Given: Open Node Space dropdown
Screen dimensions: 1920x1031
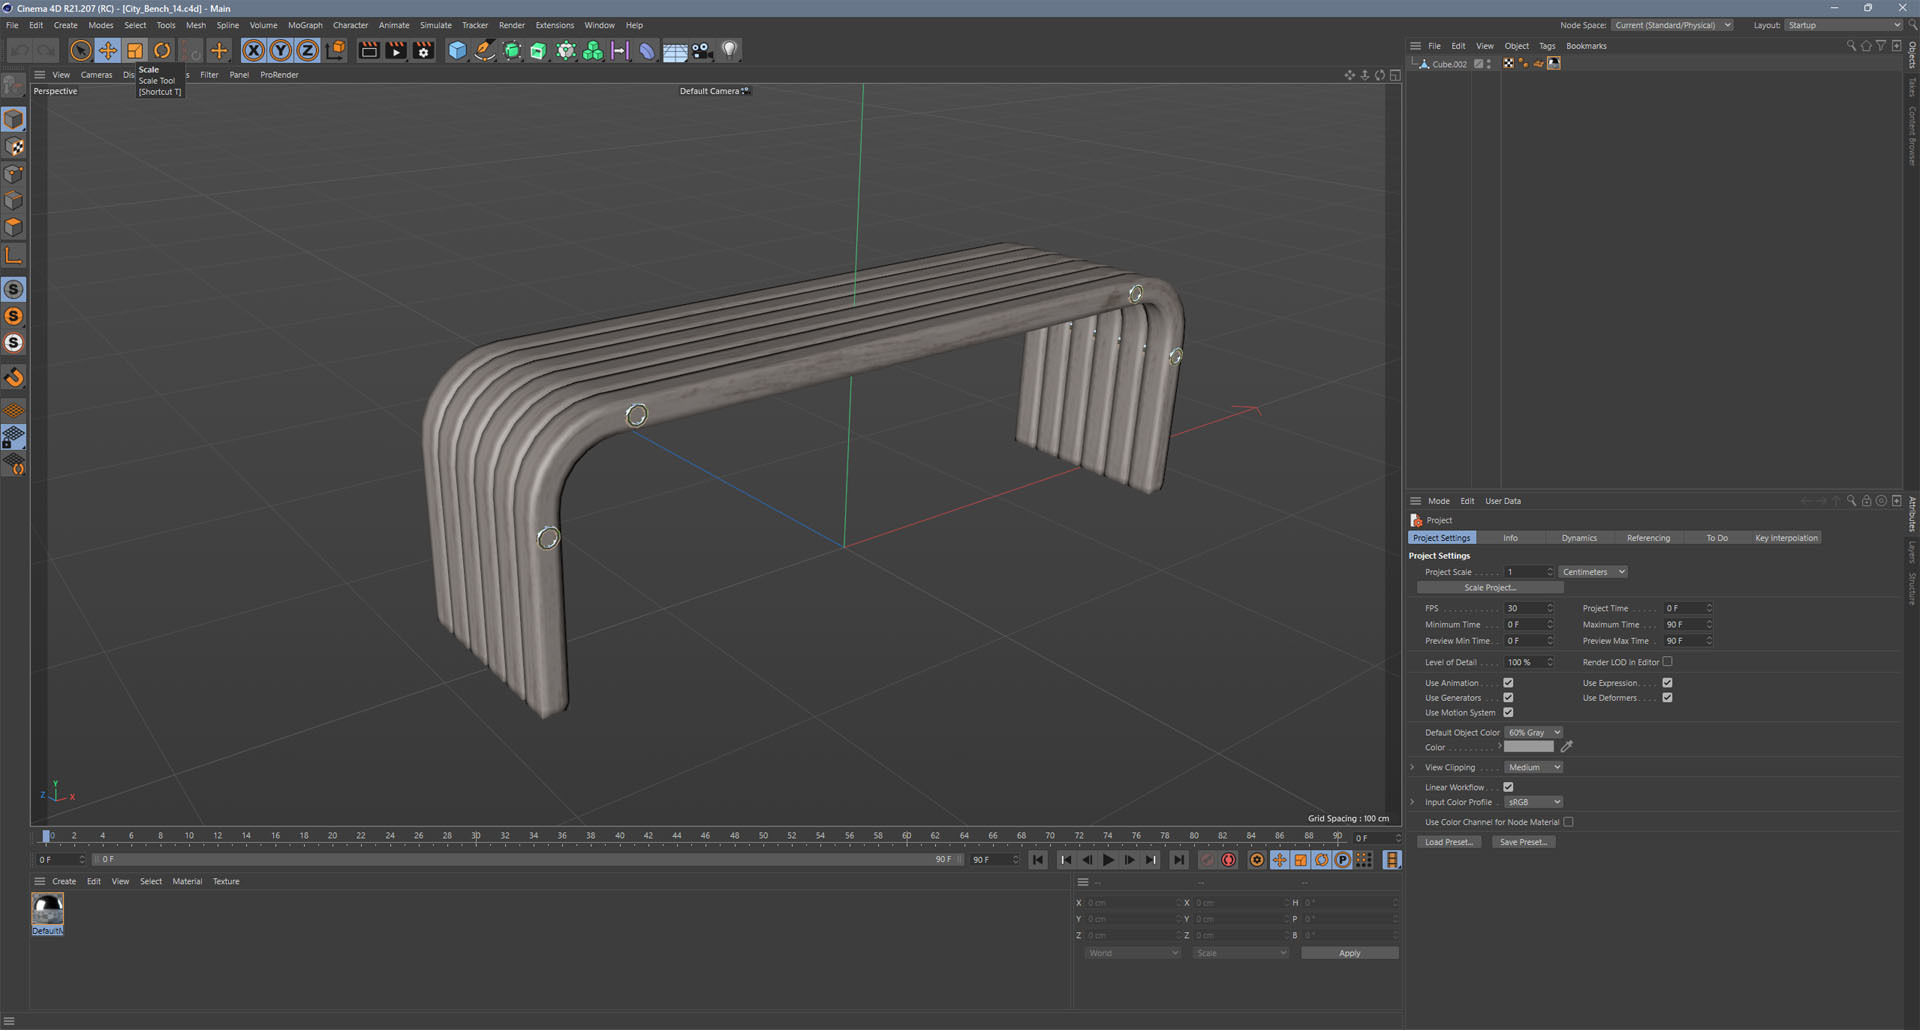Looking at the screenshot, I should pyautogui.click(x=1672, y=25).
